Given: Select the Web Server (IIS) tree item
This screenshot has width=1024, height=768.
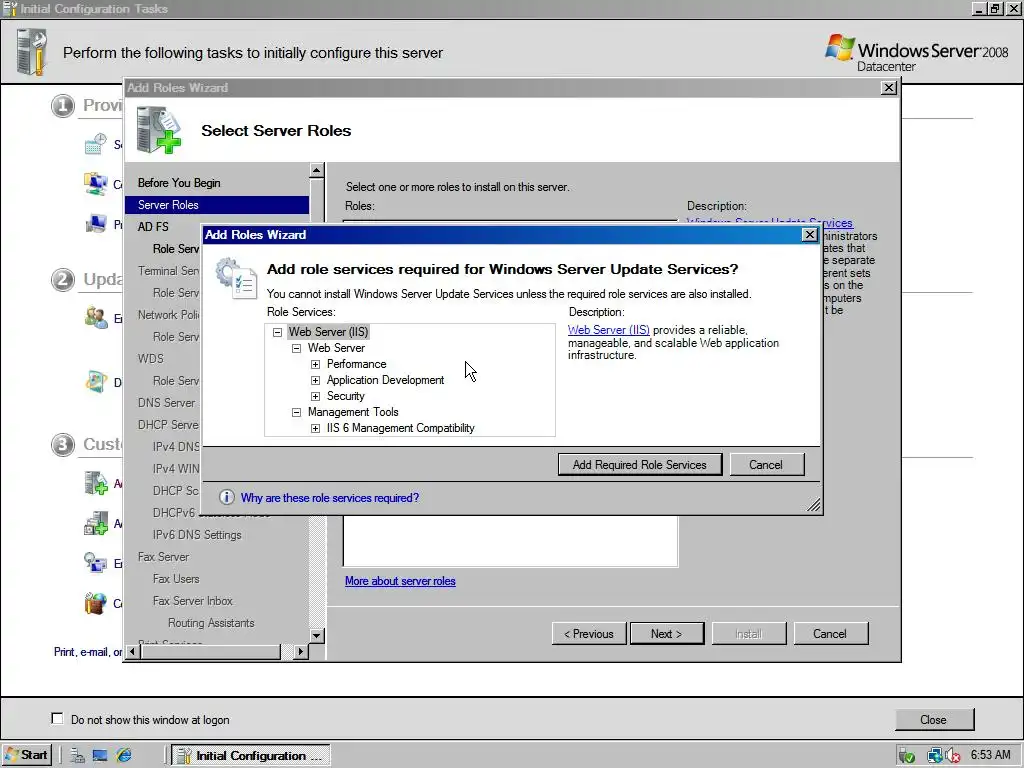Looking at the screenshot, I should 328,332.
